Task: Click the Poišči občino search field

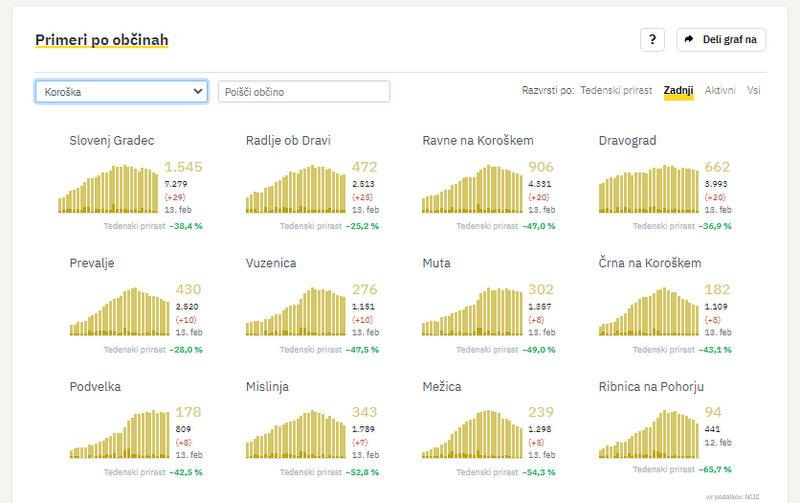Action: pyautogui.click(x=304, y=92)
